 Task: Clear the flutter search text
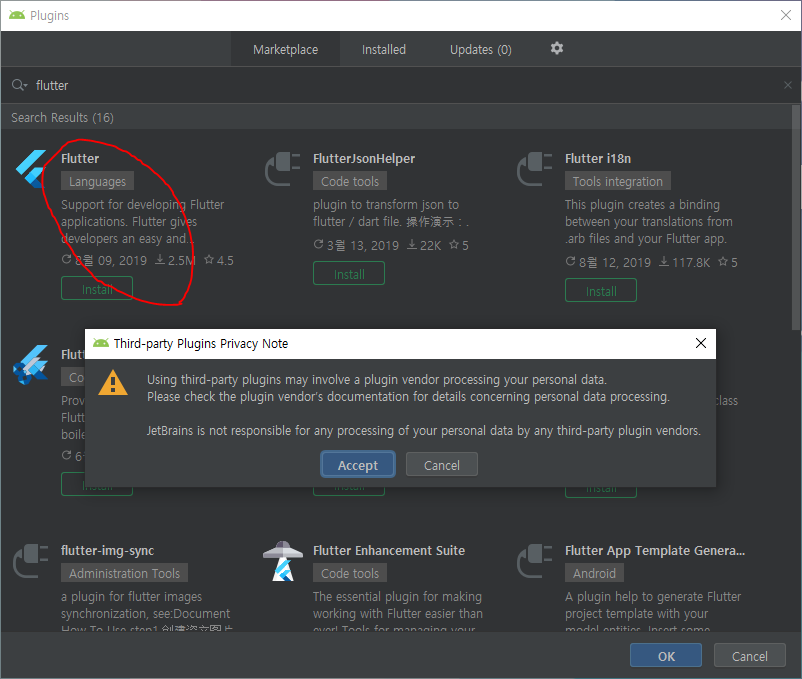coord(788,85)
